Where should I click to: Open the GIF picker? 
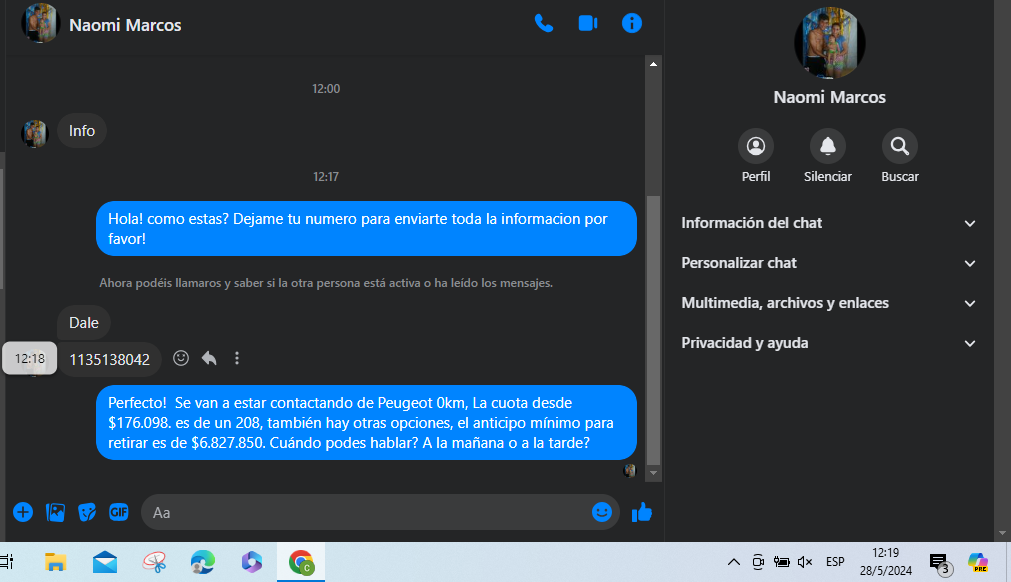click(x=119, y=512)
